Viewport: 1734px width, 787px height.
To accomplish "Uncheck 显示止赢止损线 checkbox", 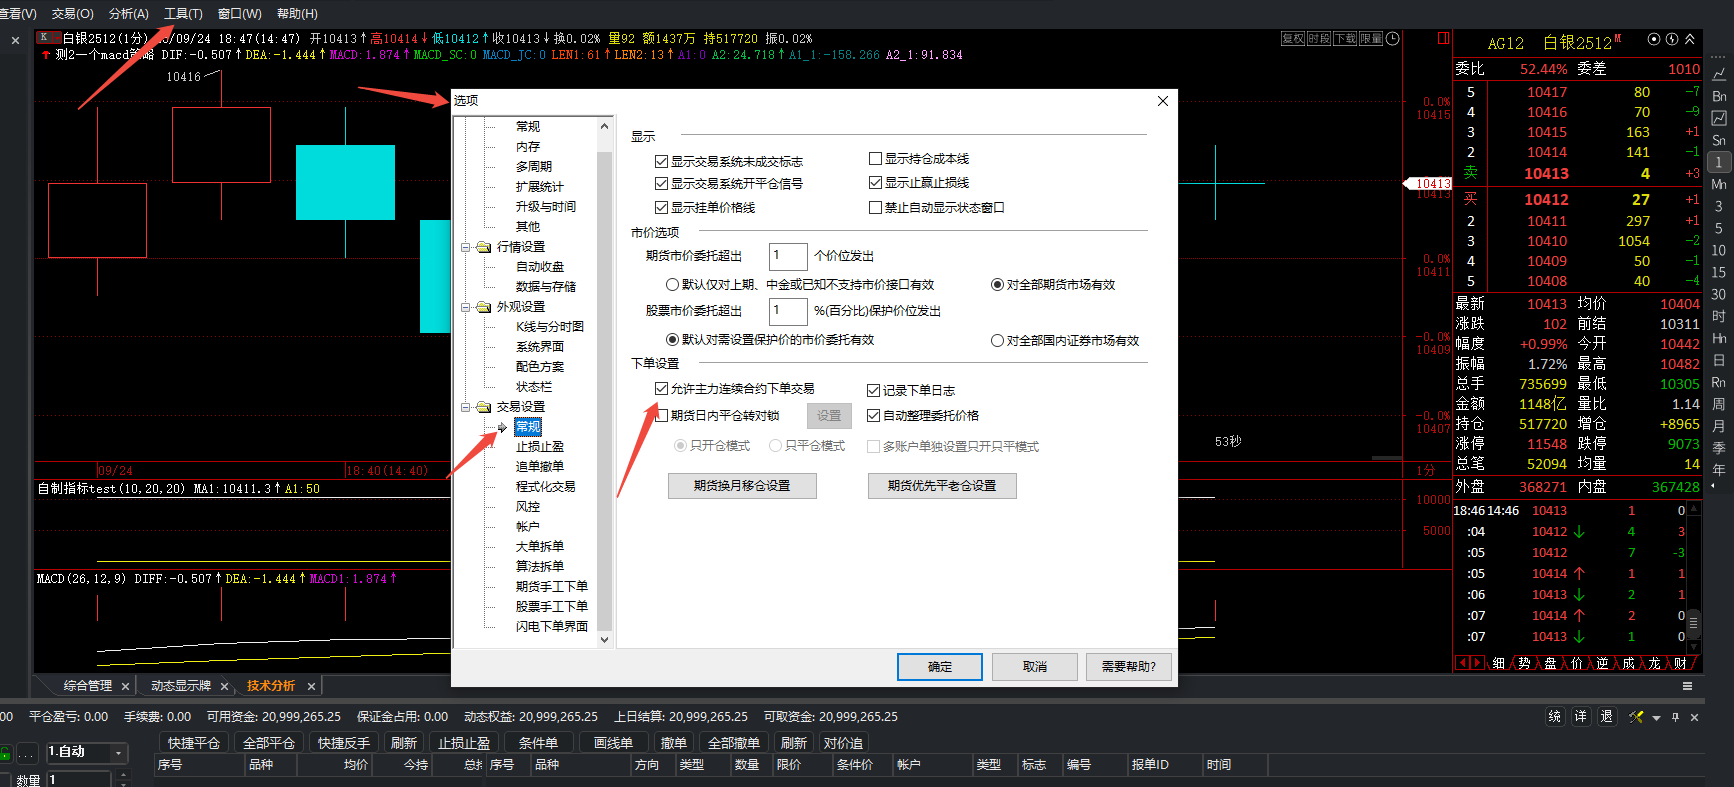I will [875, 183].
